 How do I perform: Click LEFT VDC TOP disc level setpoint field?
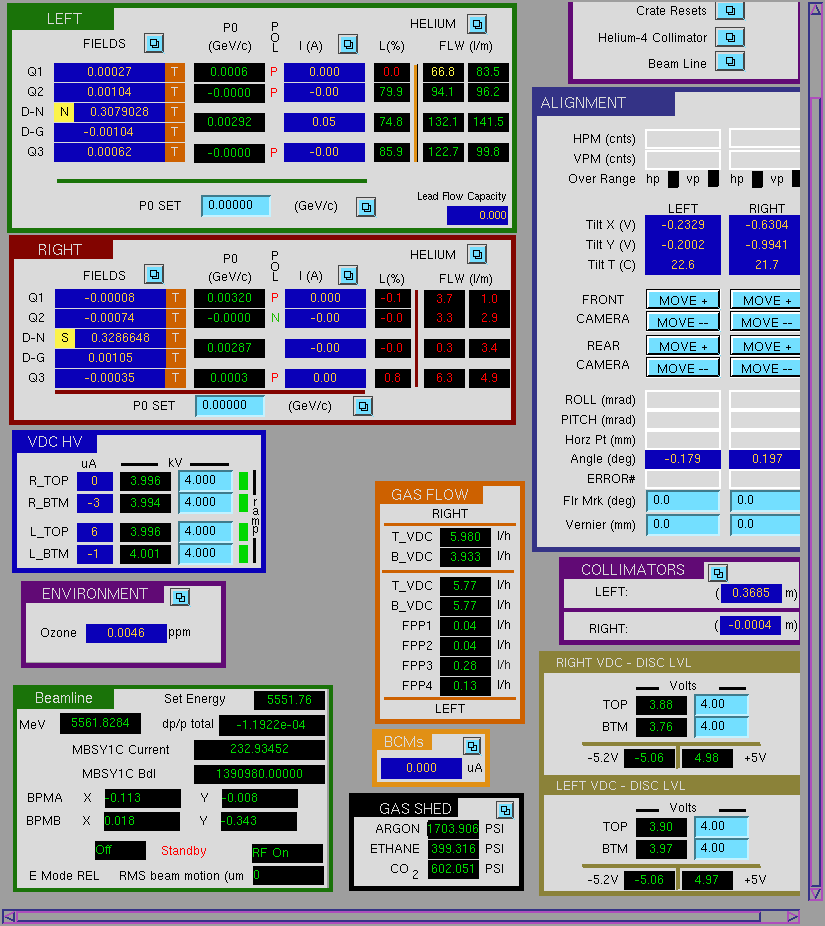pos(721,826)
